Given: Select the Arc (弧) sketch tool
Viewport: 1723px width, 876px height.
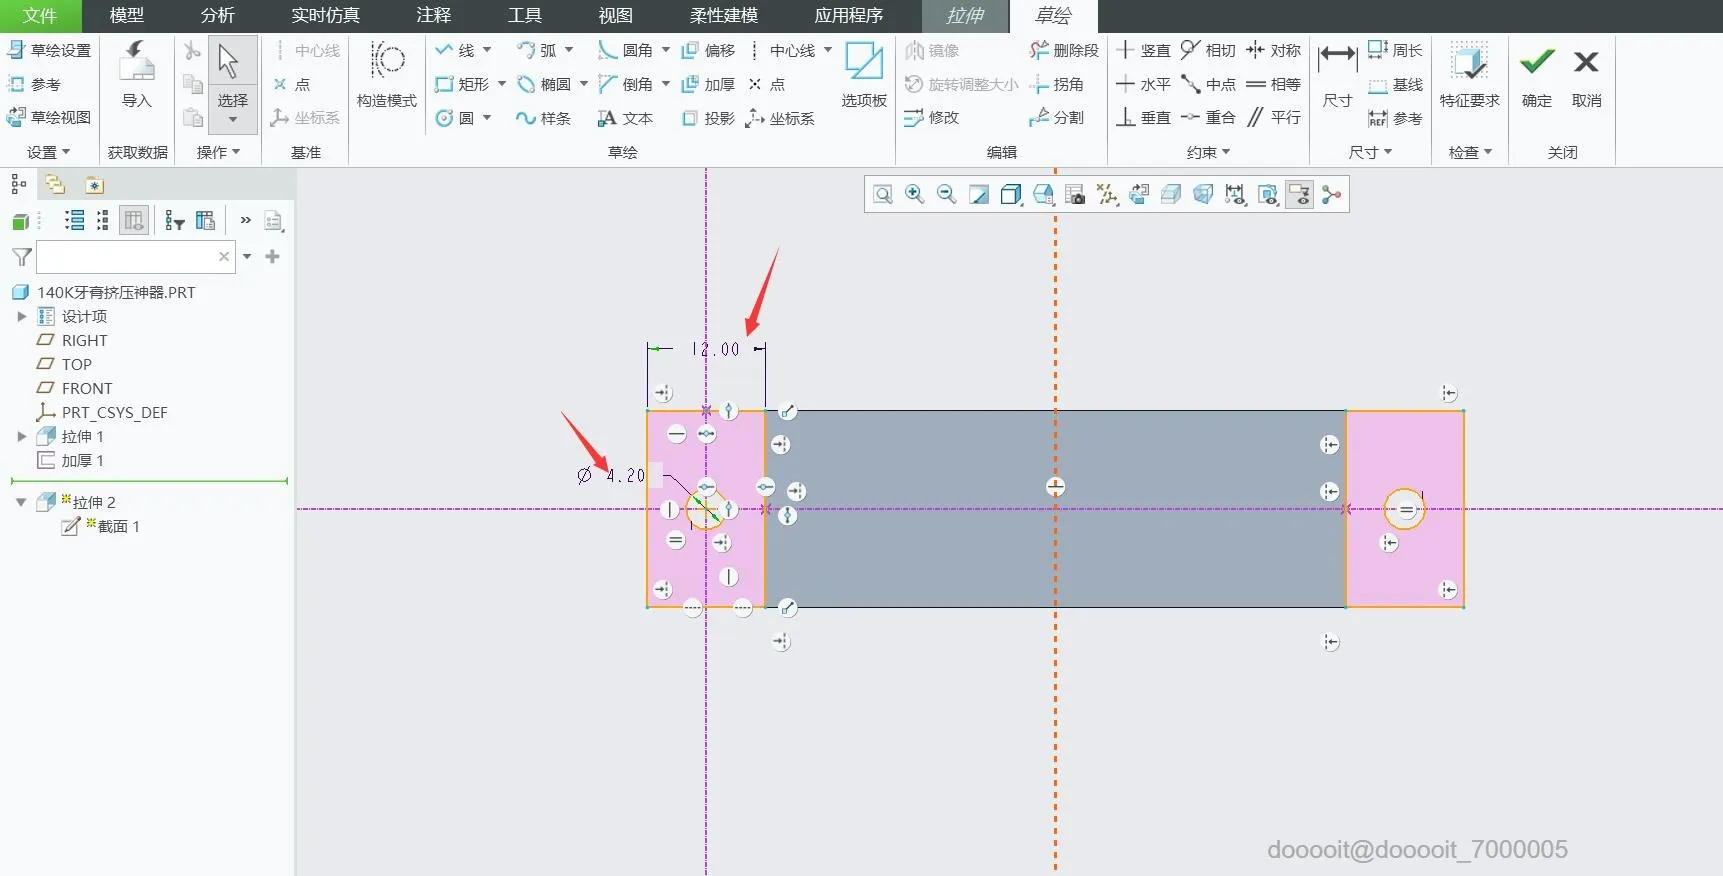Looking at the screenshot, I should [538, 50].
